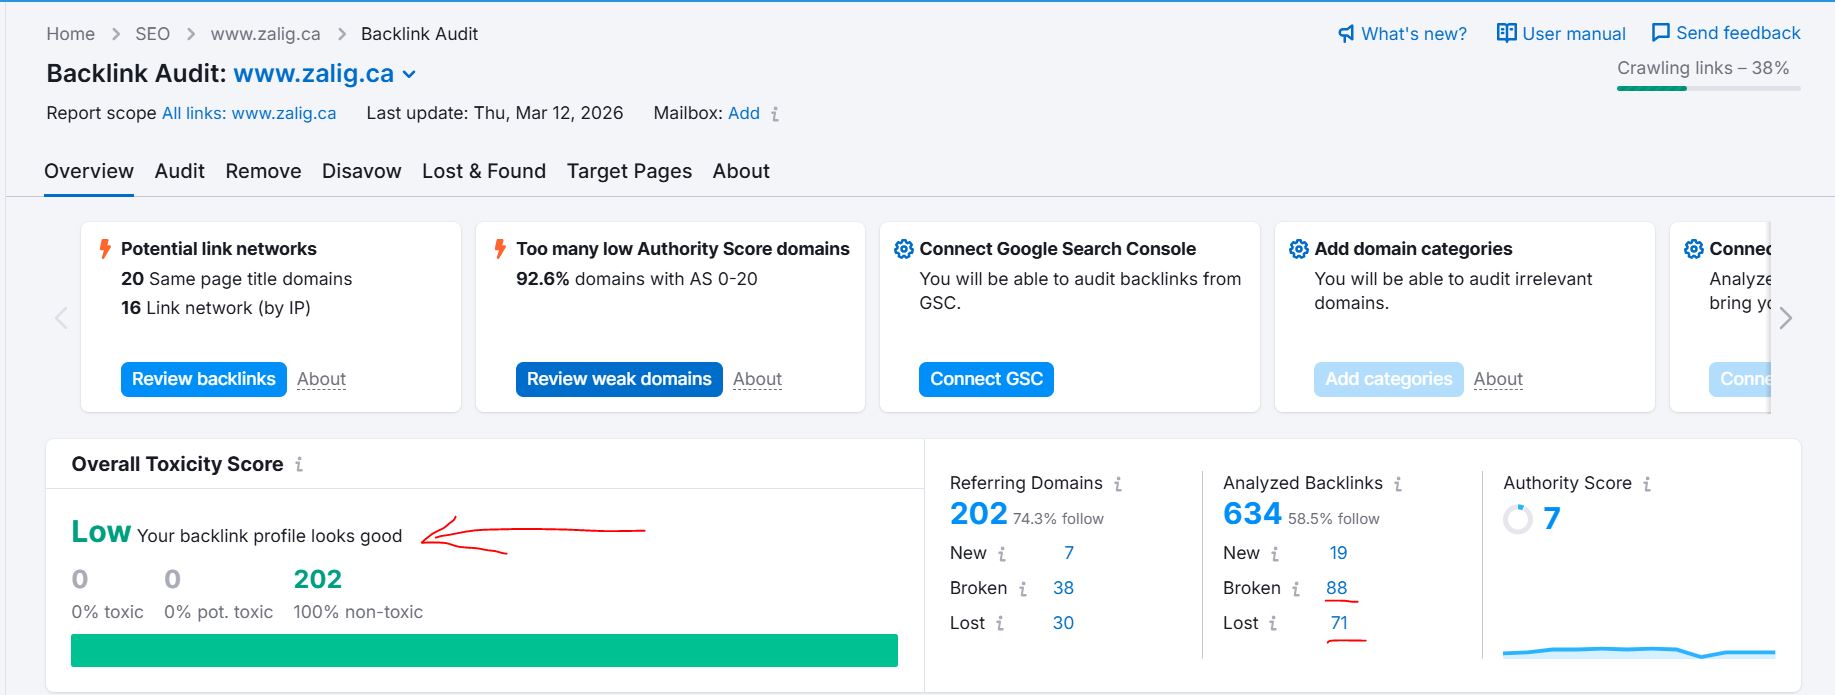Click the Crawling links progress bar

tap(1708, 88)
